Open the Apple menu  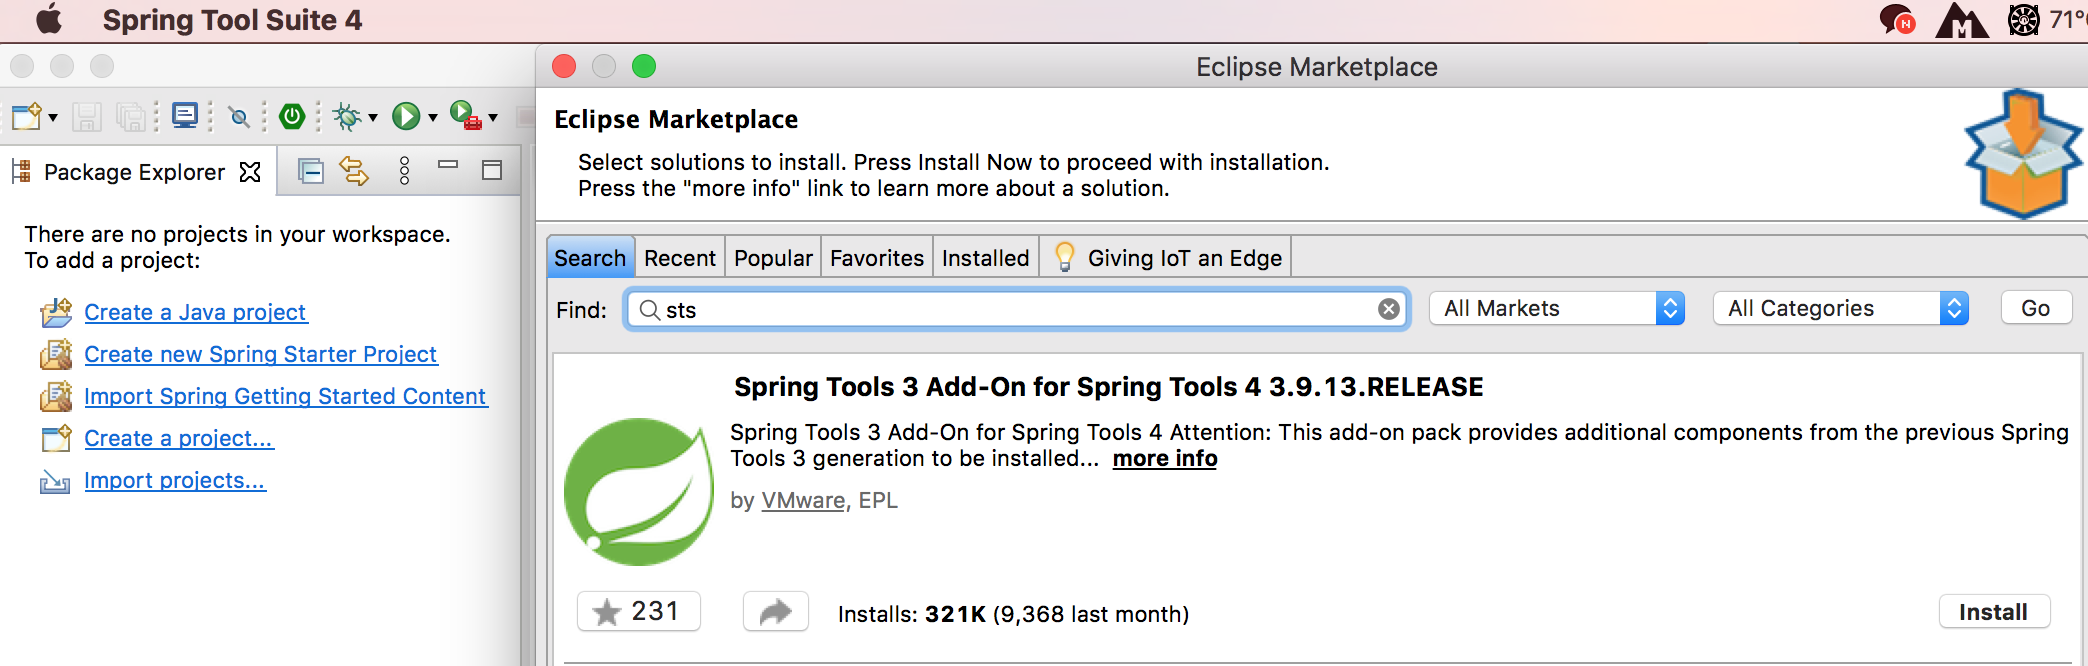coord(48,20)
